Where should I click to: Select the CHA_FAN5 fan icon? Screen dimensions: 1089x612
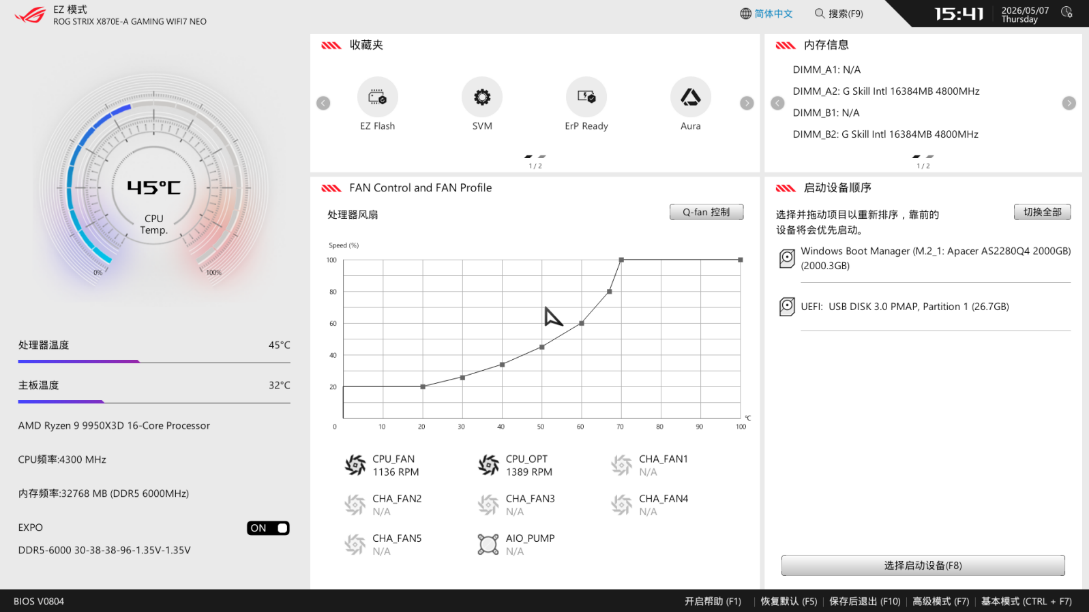point(355,544)
